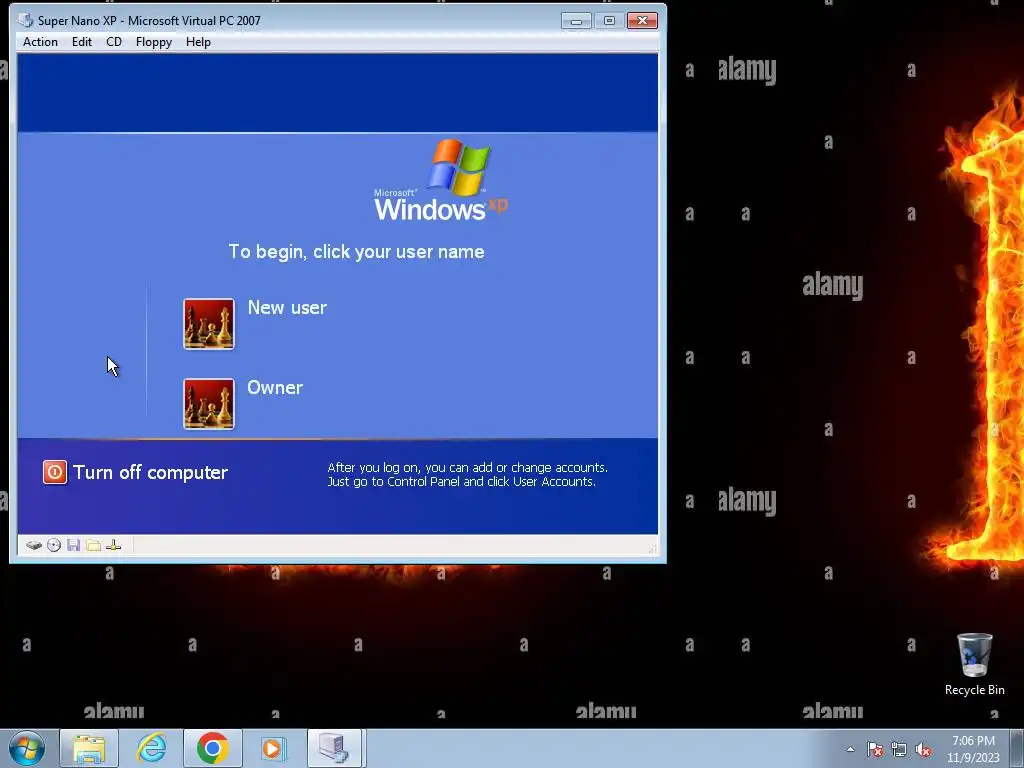
Task: Open the Help menu
Action: tap(198, 42)
